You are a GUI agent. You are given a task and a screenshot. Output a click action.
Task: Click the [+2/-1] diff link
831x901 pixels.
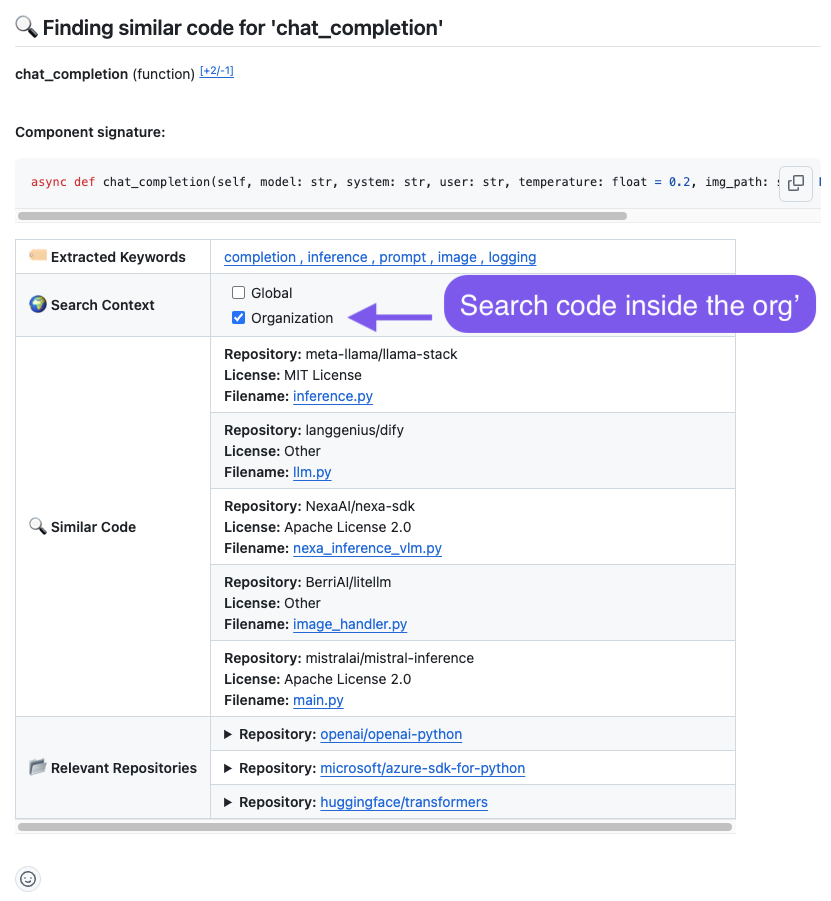pyautogui.click(x=217, y=72)
